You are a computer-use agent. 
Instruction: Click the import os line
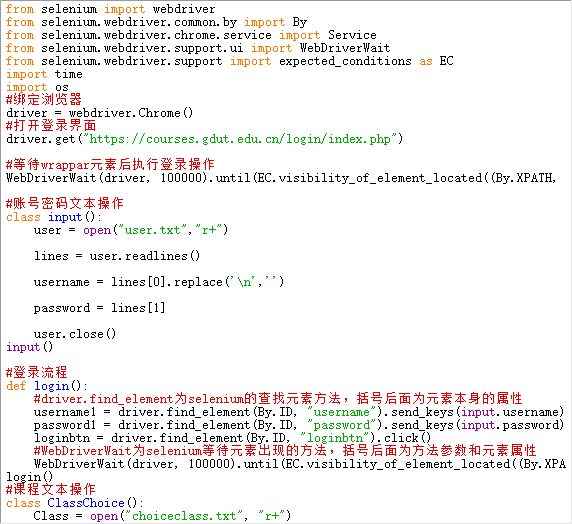coord(37,87)
